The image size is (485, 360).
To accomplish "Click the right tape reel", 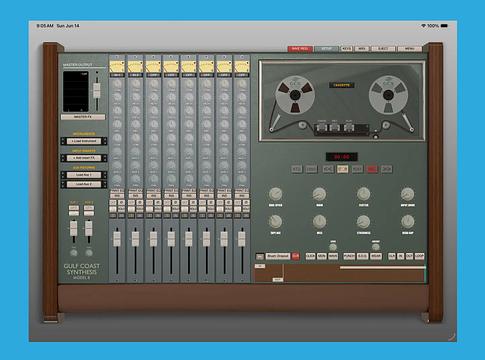I will (388, 95).
